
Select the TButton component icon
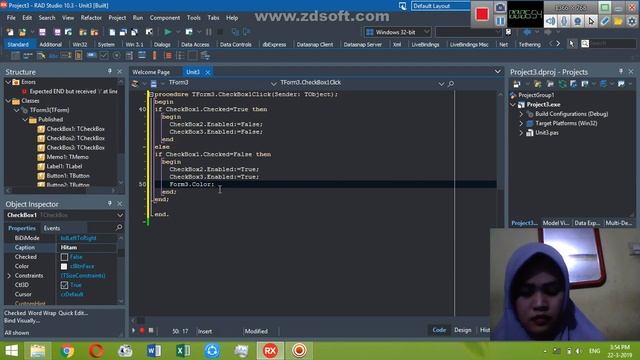coord(91,56)
